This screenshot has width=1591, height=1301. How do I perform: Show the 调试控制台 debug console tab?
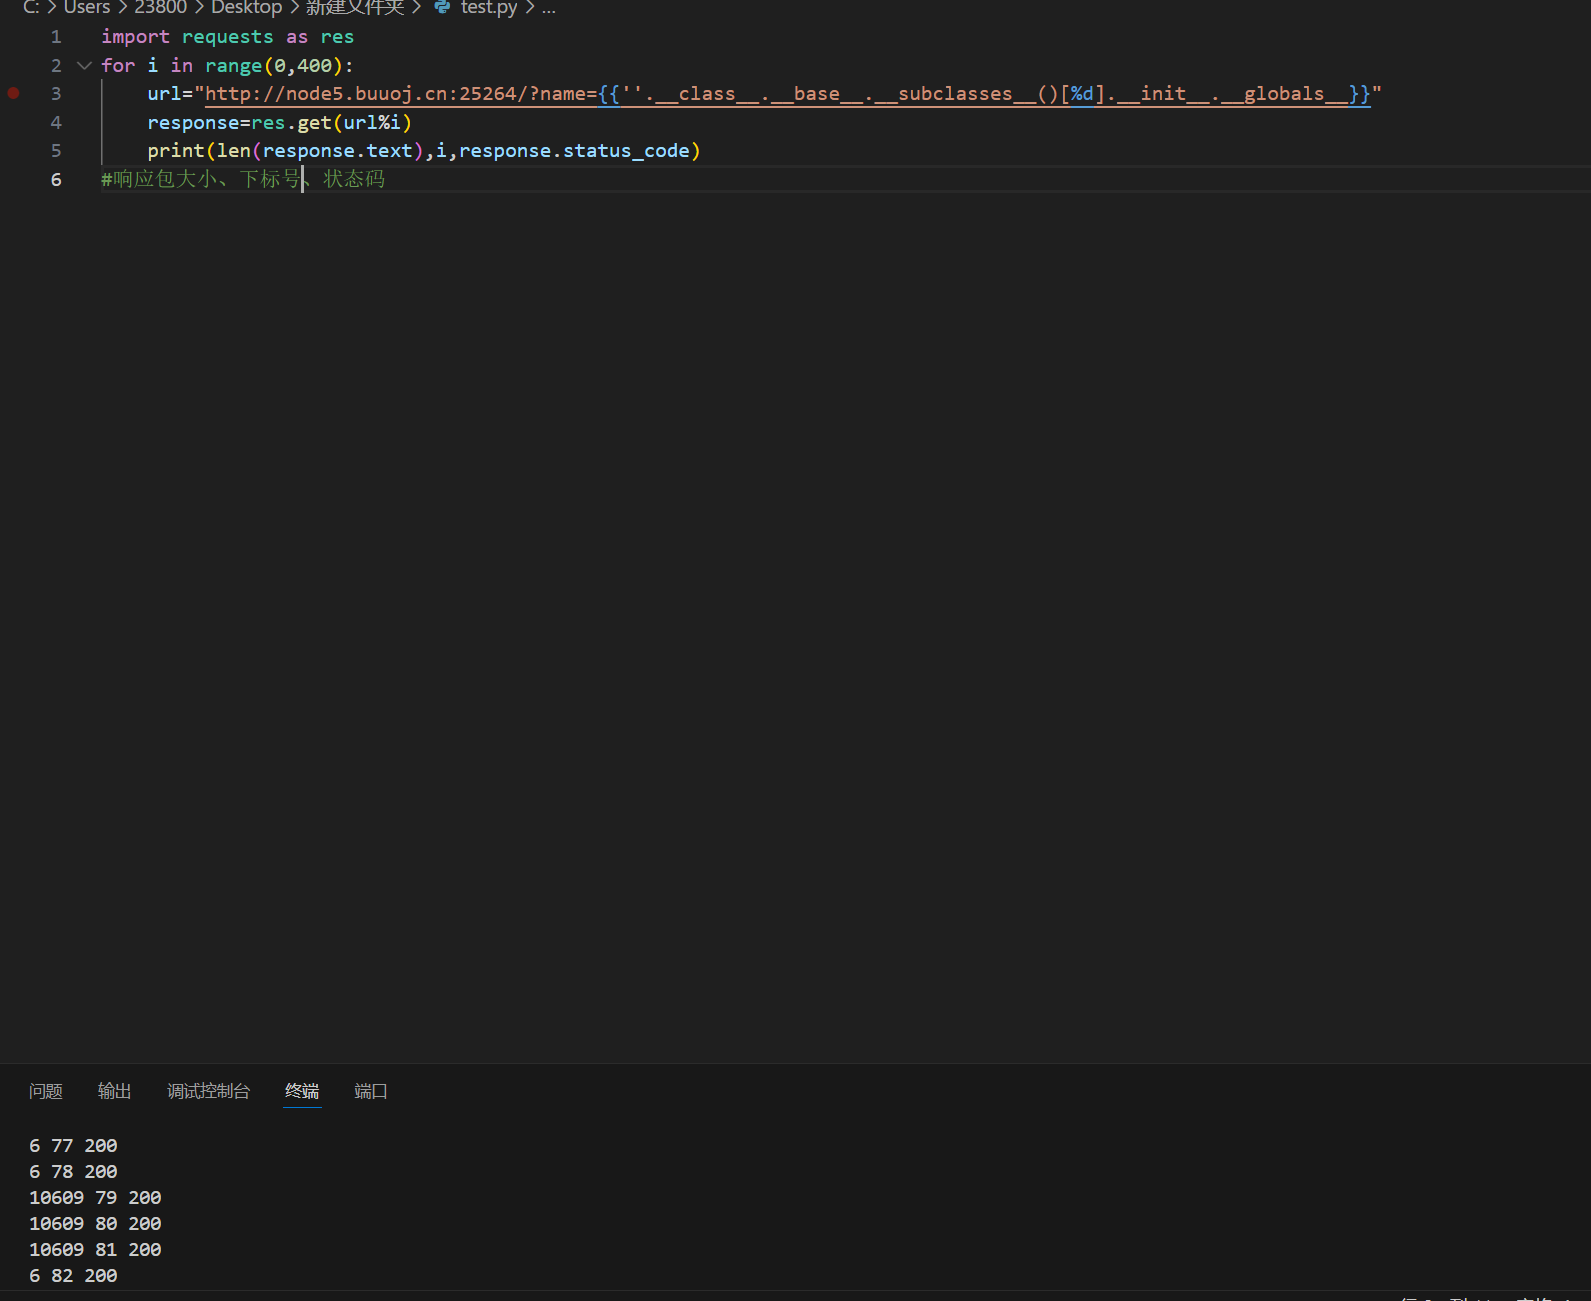(208, 1091)
